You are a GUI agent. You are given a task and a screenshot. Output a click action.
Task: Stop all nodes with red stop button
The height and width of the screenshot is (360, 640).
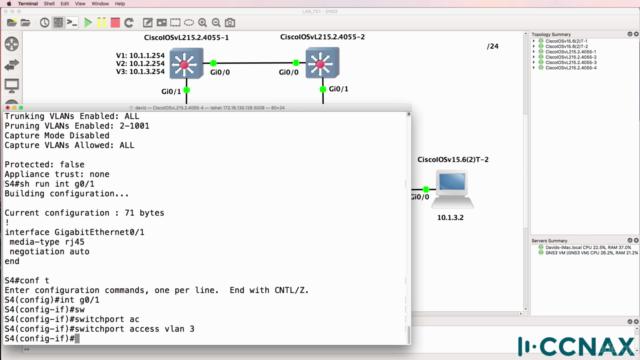point(115,22)
